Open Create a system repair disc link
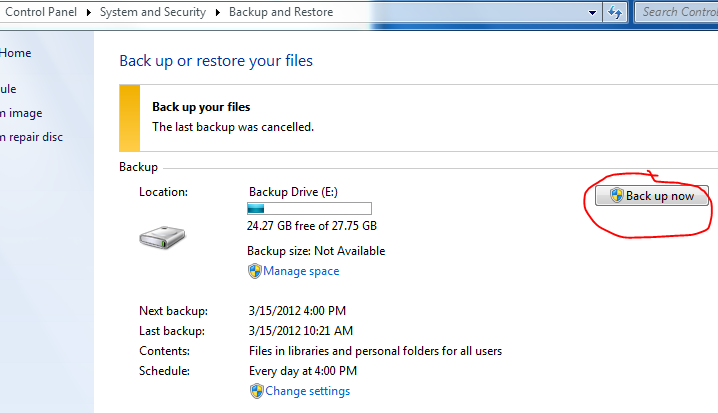Screen dimensions: 718x413 [x=31, y=137]
